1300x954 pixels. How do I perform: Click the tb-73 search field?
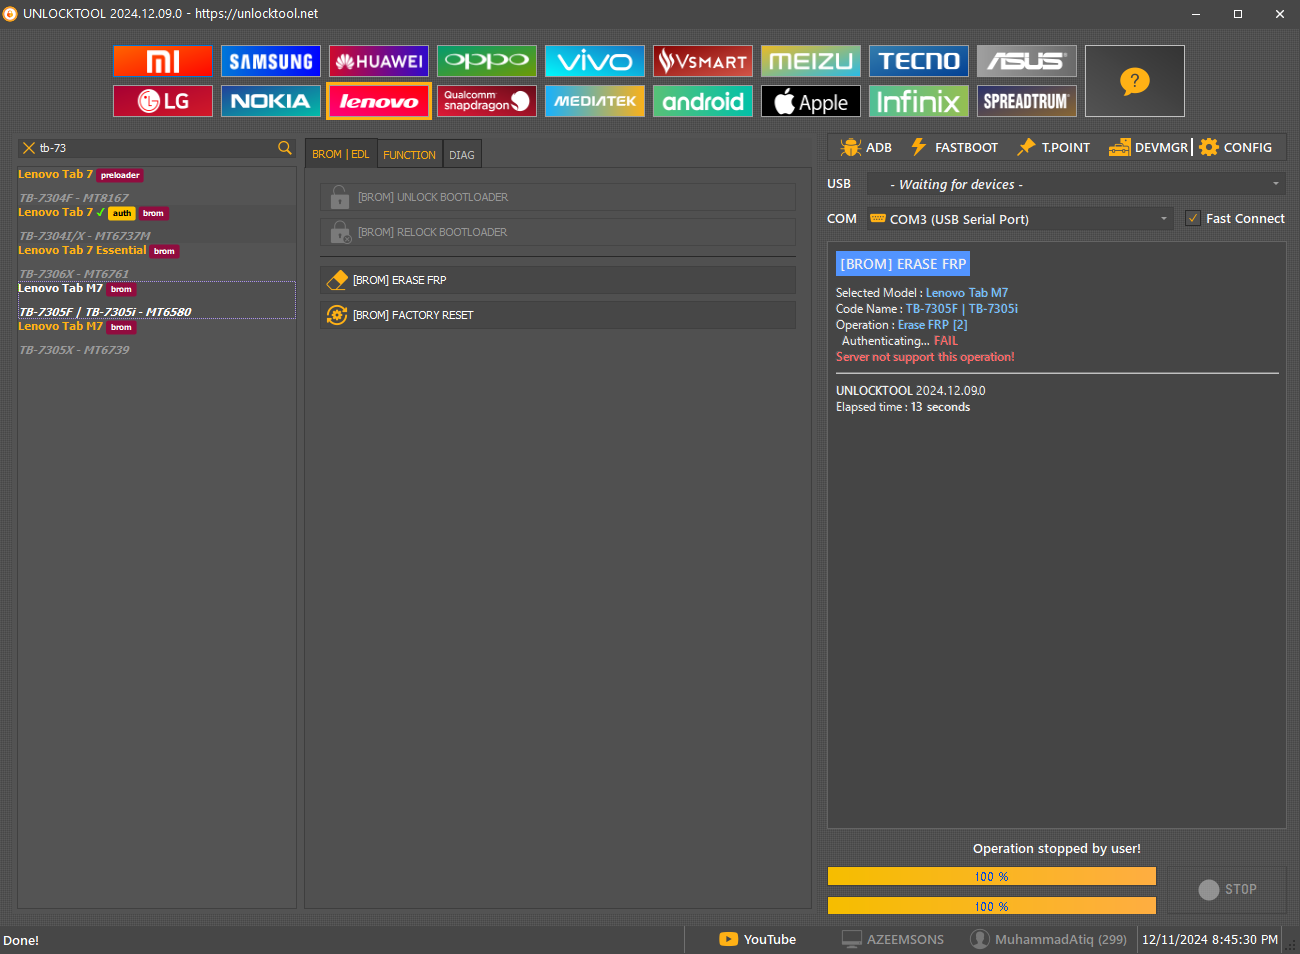[156, 148]
